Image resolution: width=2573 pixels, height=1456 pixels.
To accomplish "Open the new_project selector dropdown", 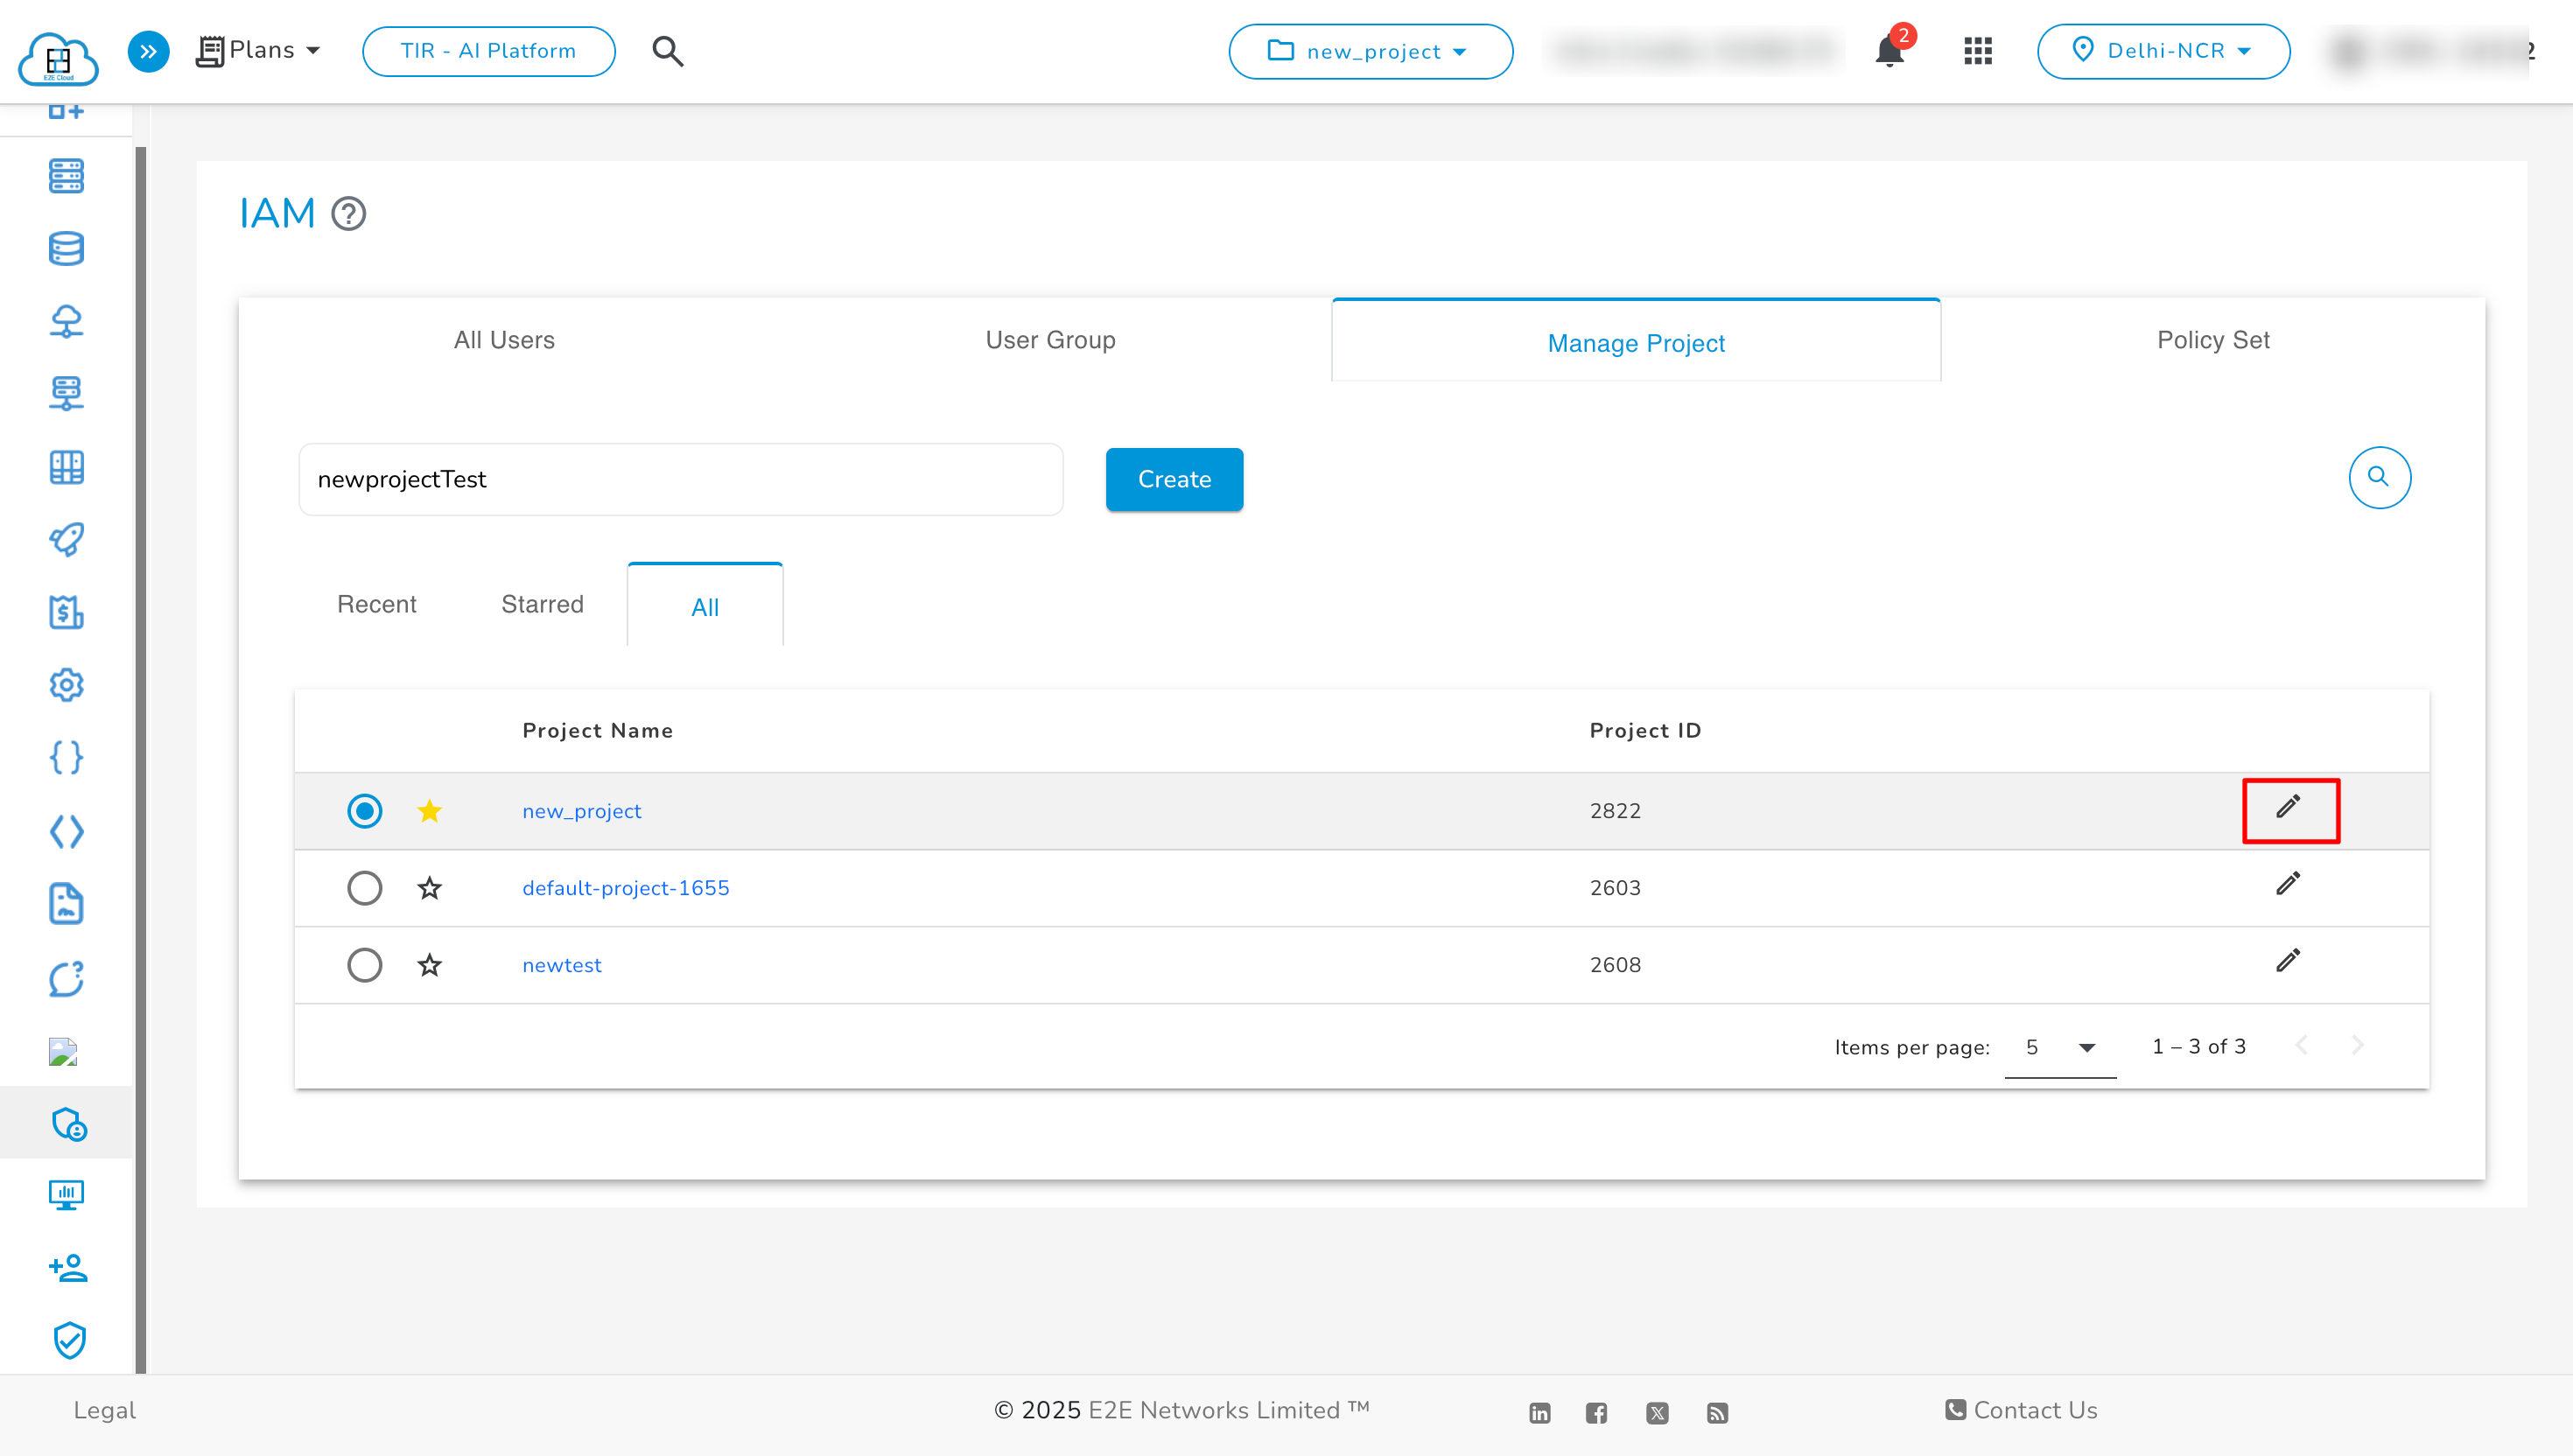I will [1370, 51].
